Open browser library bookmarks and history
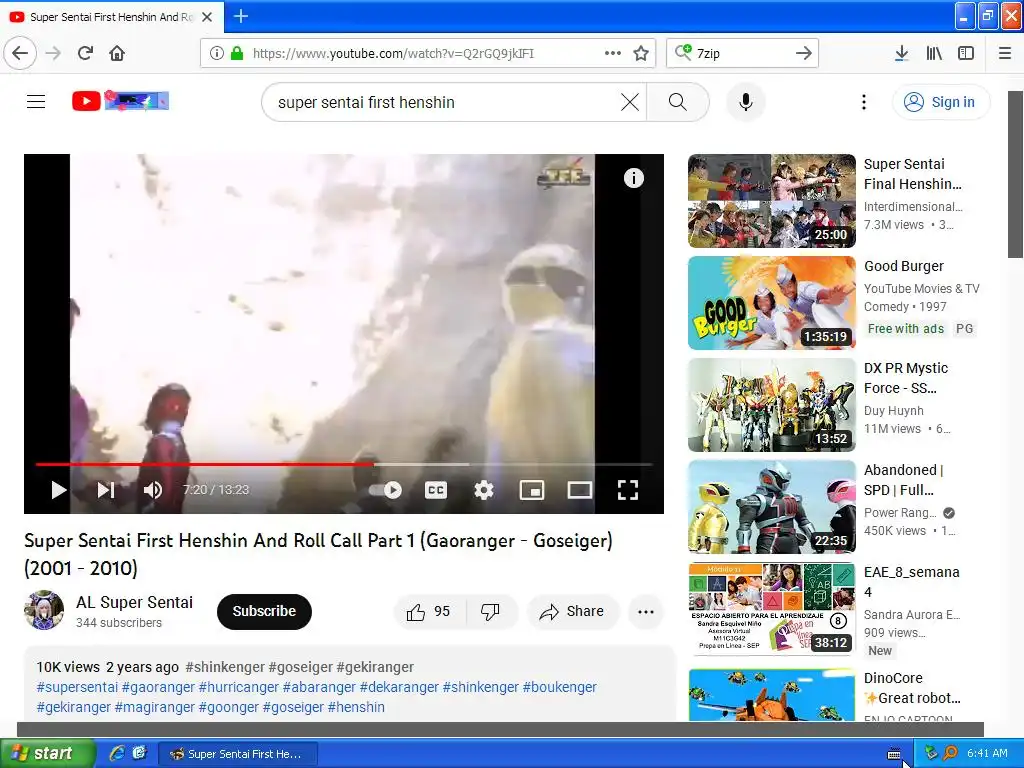The image size is (1024, 768). [x=934, y=53]
